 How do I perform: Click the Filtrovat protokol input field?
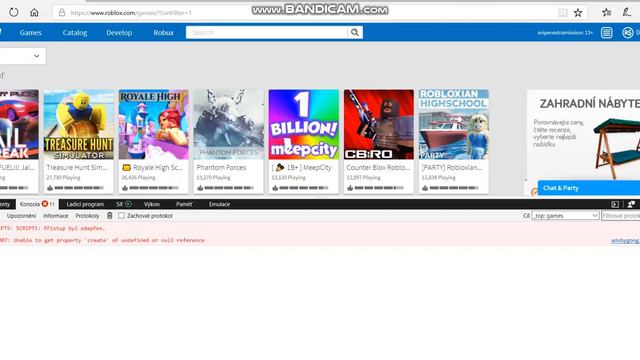[620, 216]
